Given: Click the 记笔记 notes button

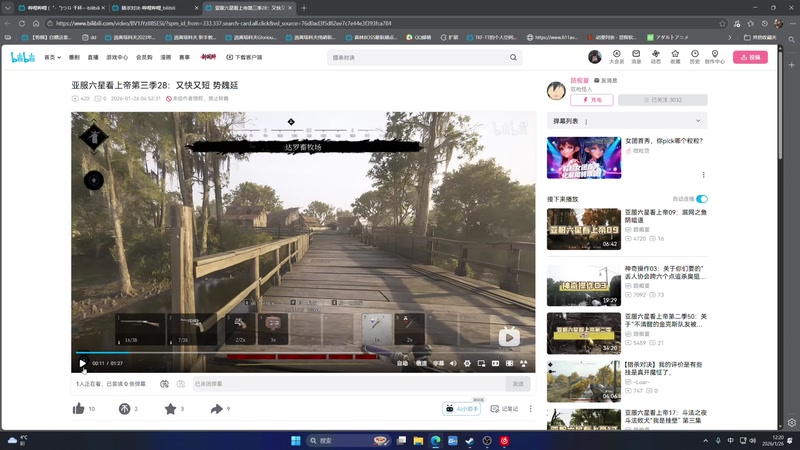Looking at the screenshot, I should coord(504,409).
